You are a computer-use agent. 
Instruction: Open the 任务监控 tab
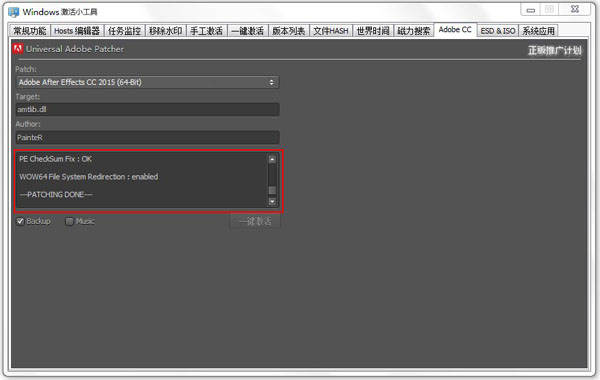point(124,31)
